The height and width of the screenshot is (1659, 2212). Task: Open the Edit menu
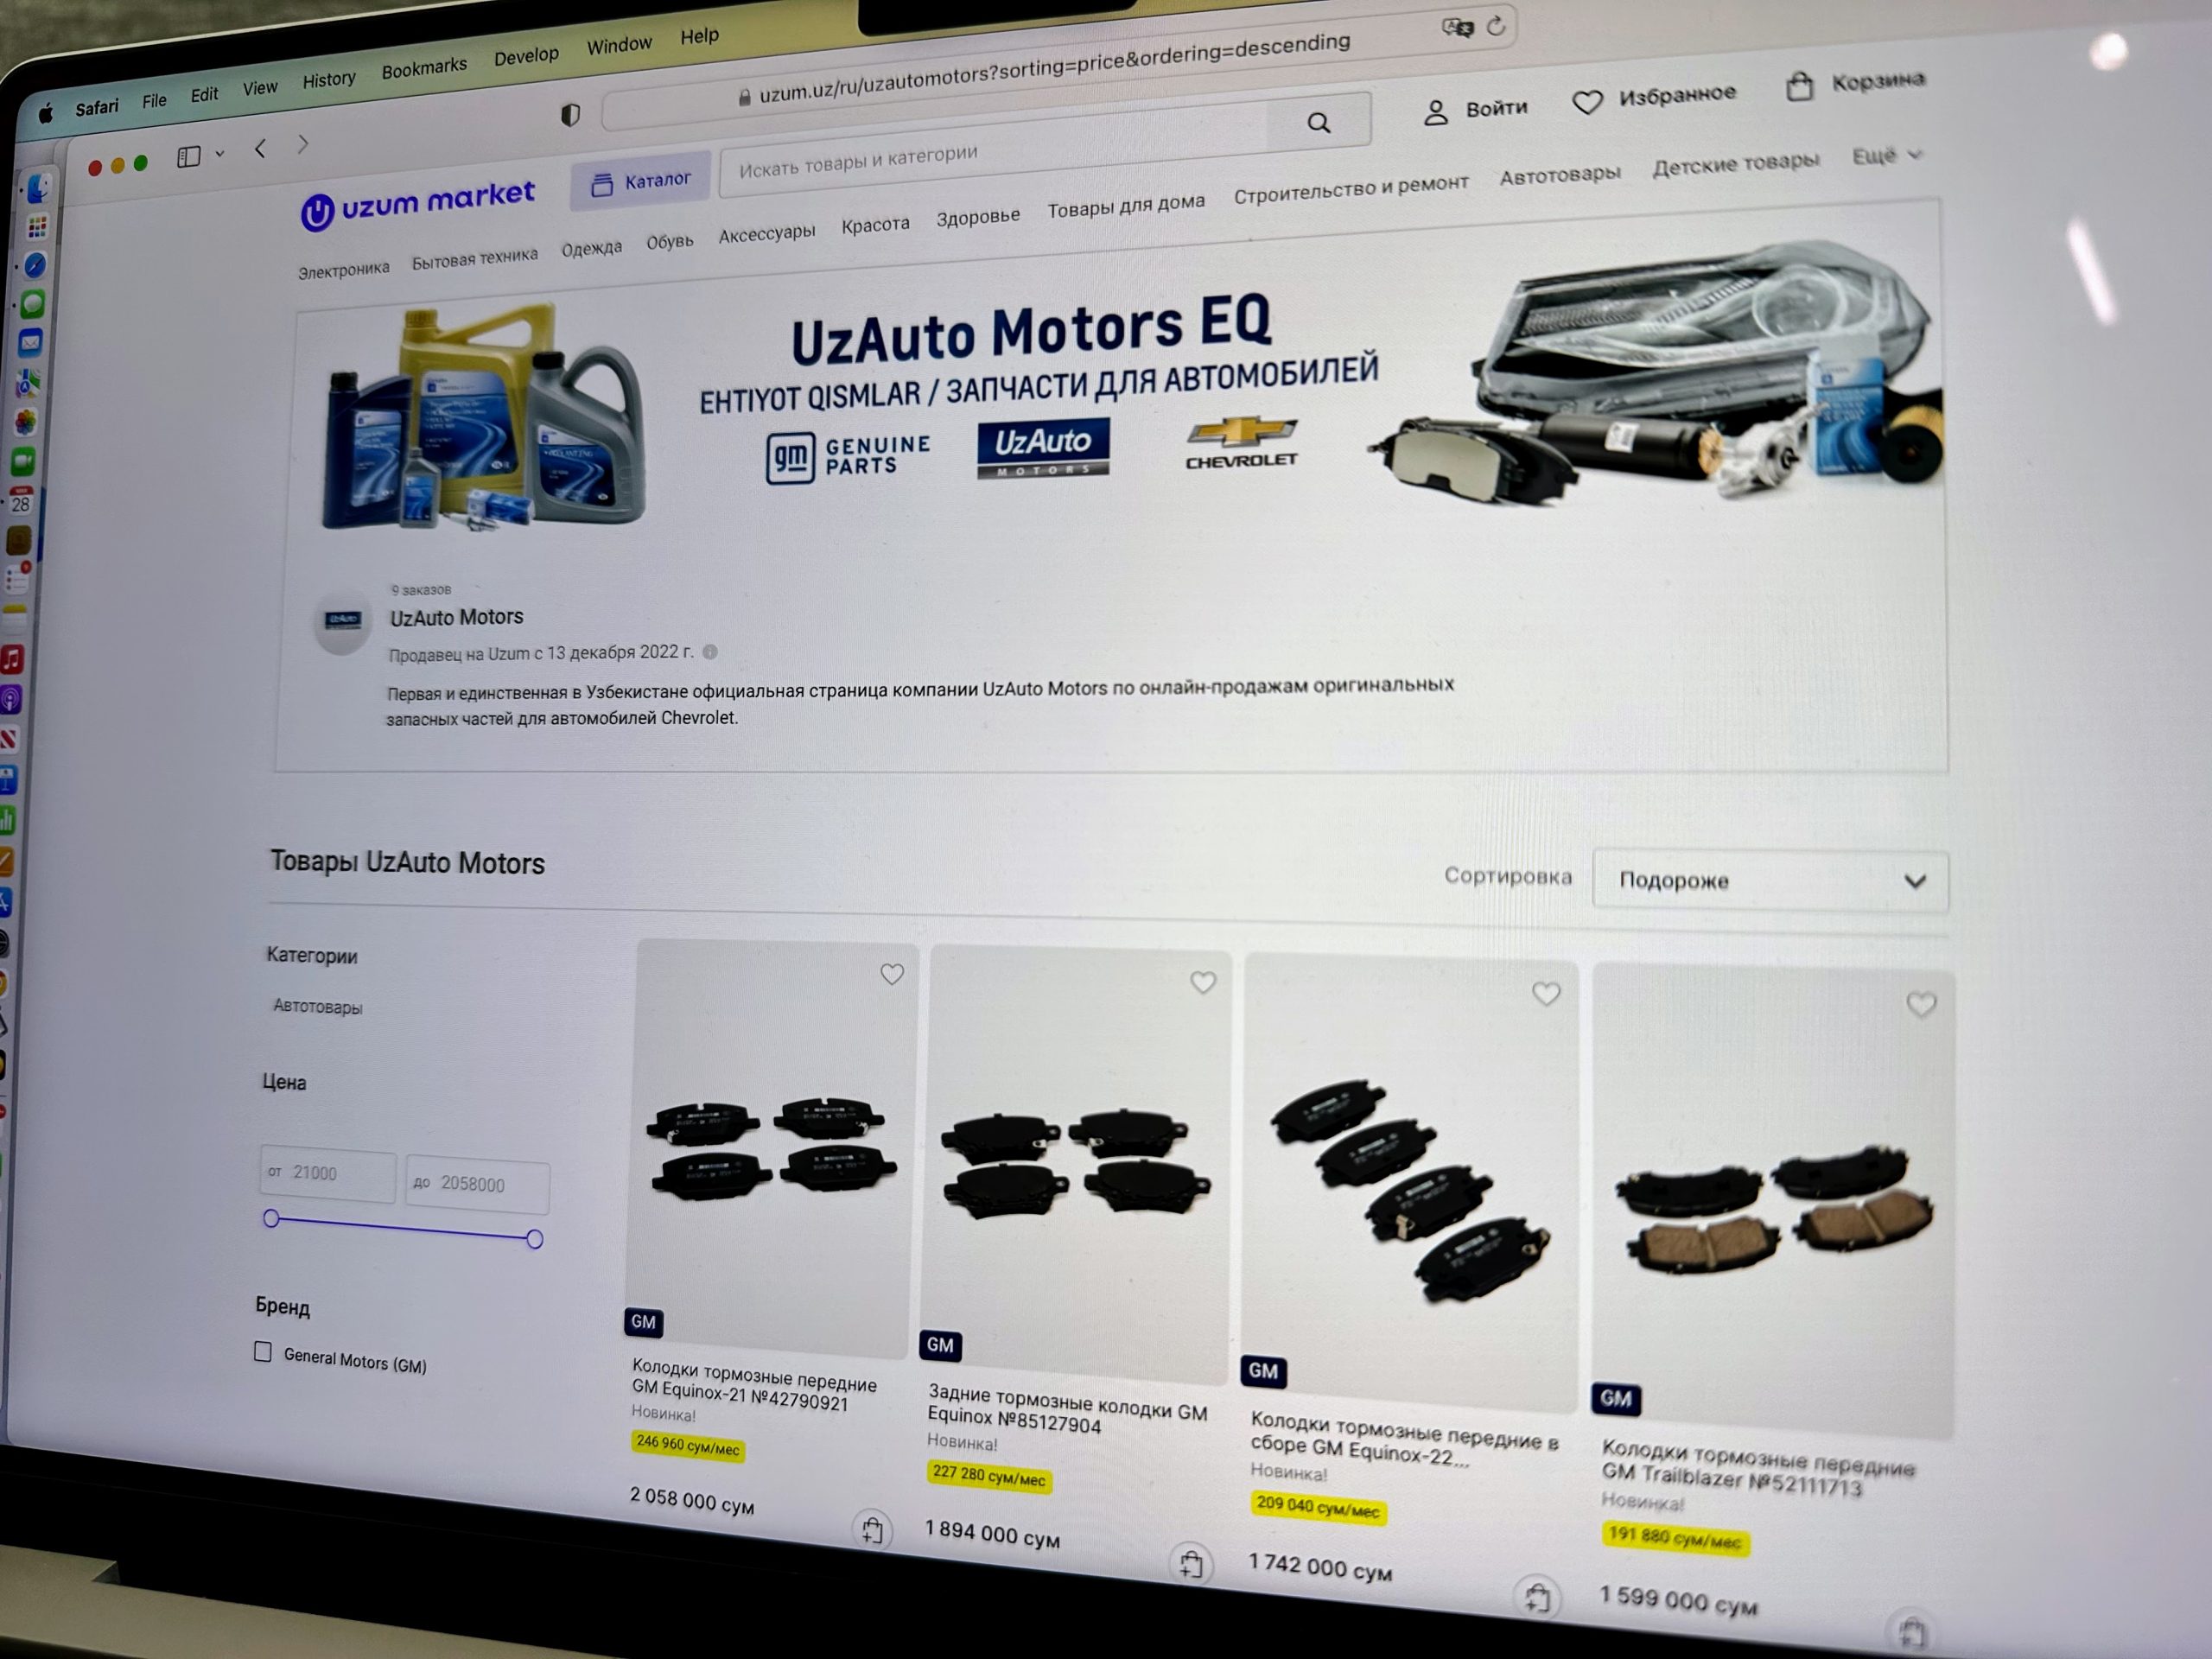pyautogui.click(x=204, y=95)
